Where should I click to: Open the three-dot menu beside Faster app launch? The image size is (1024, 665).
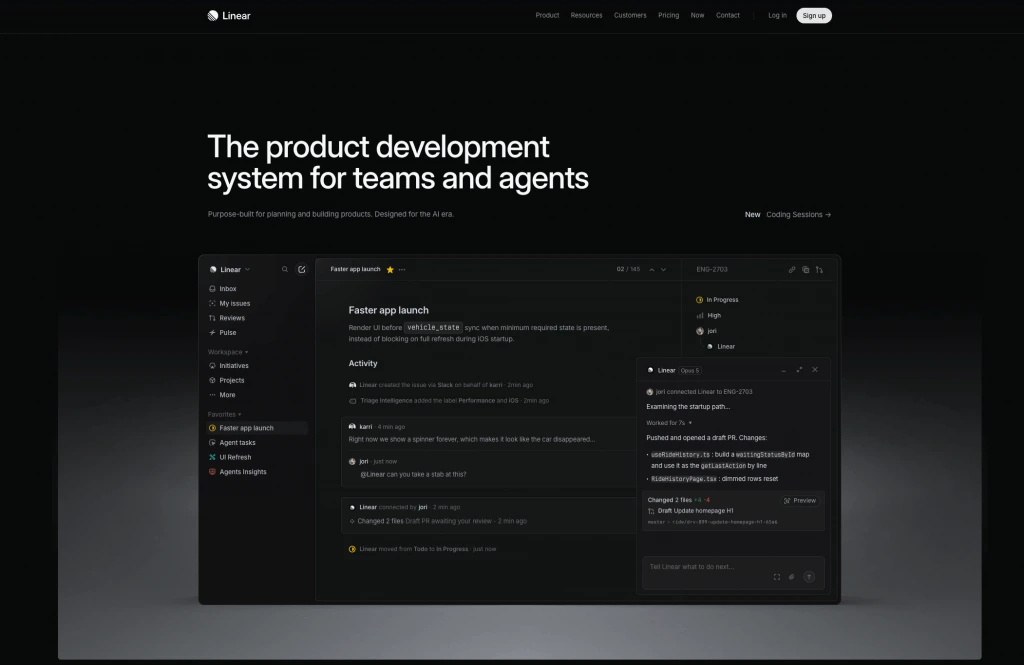[x=402, y=269]
